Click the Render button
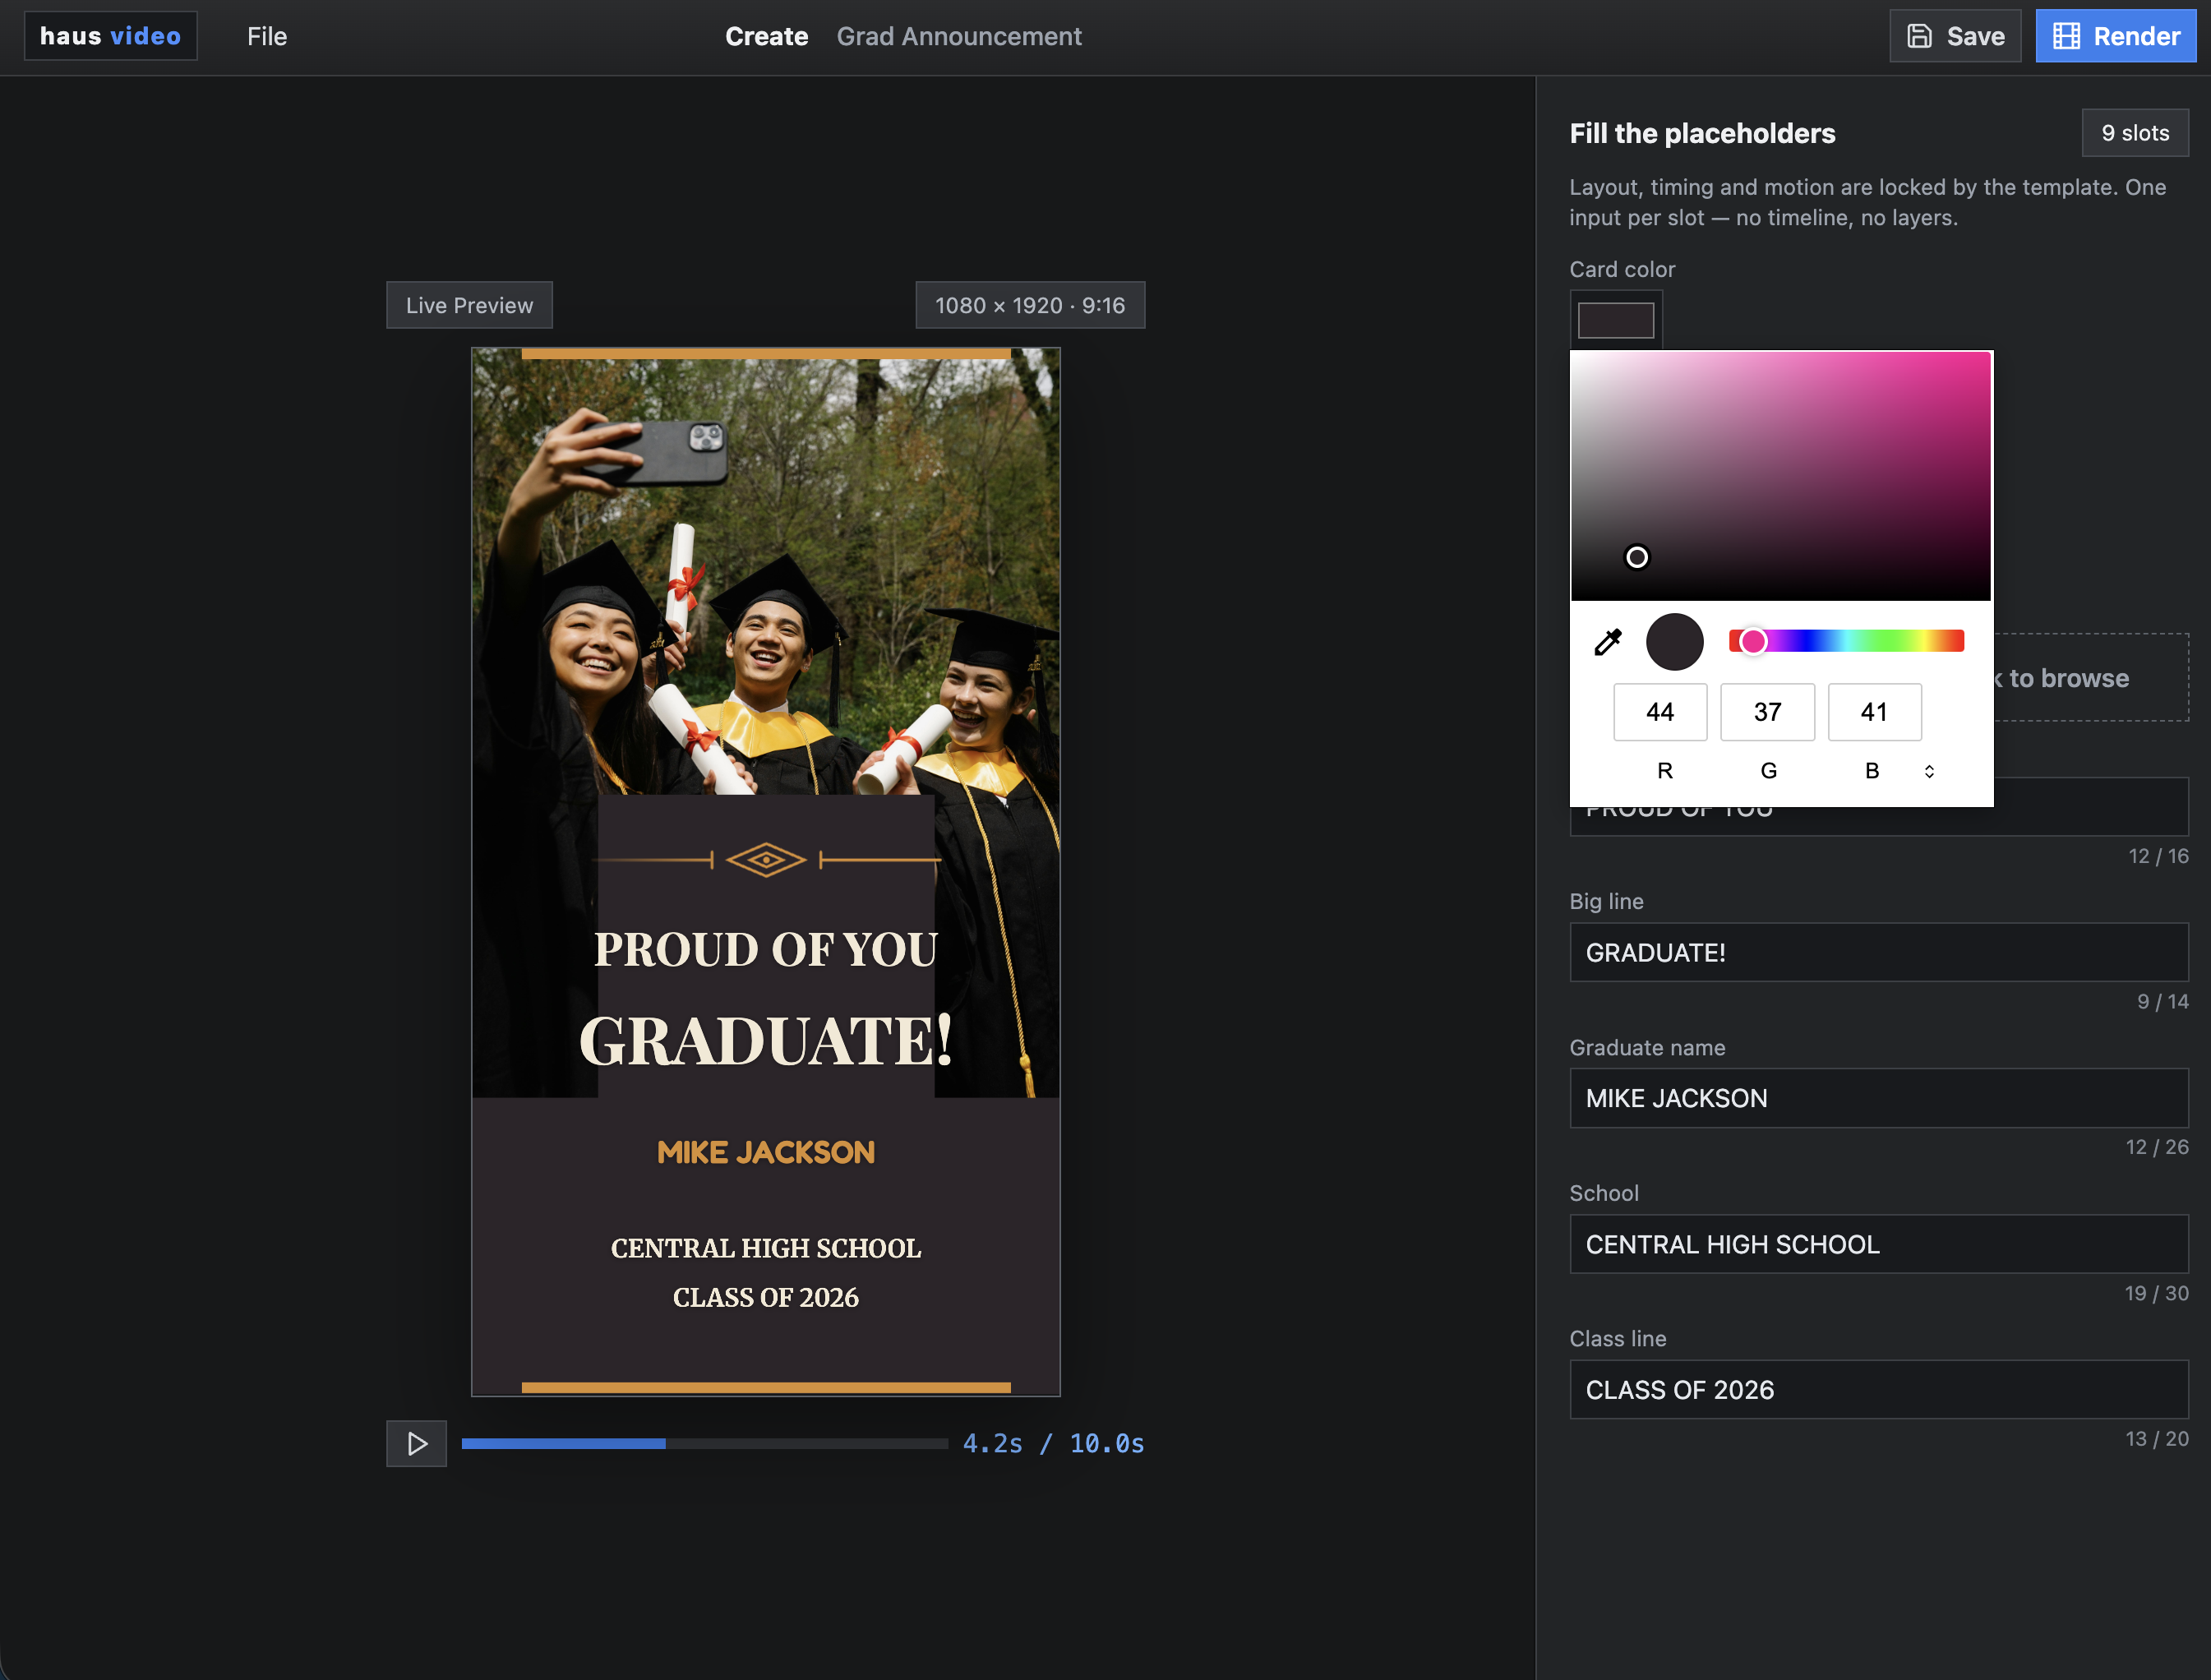Image resolution: width=2211 pixels, height=1680 pixels. pyautogui.click(x=2115, y=36)
